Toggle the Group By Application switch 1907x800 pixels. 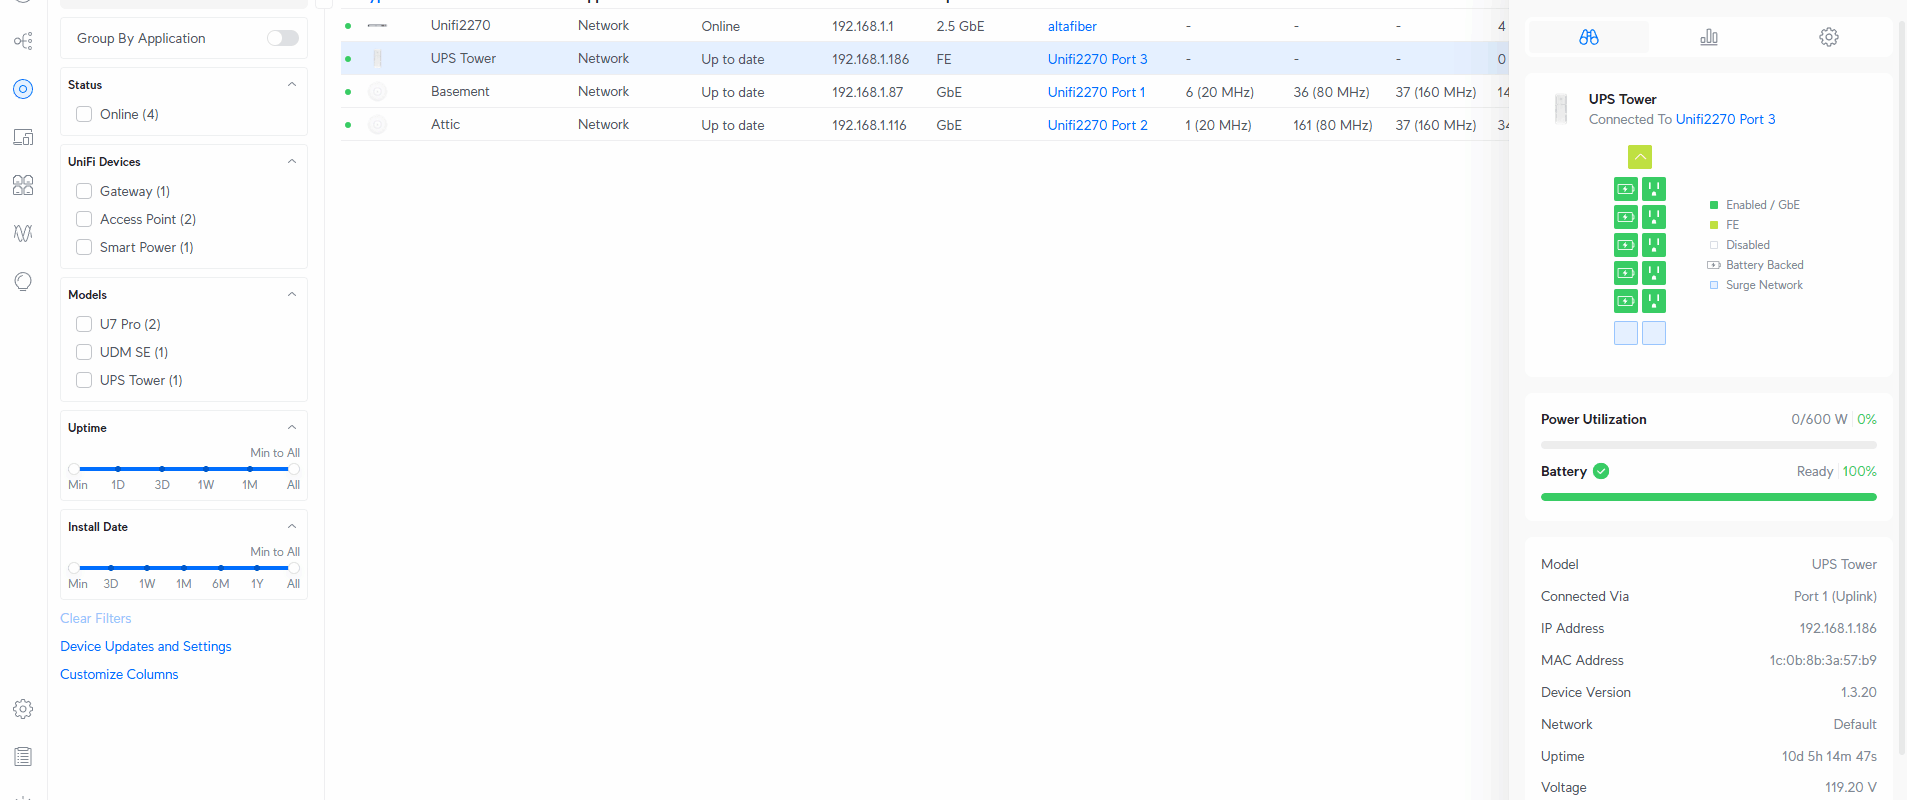coord(282,38)
